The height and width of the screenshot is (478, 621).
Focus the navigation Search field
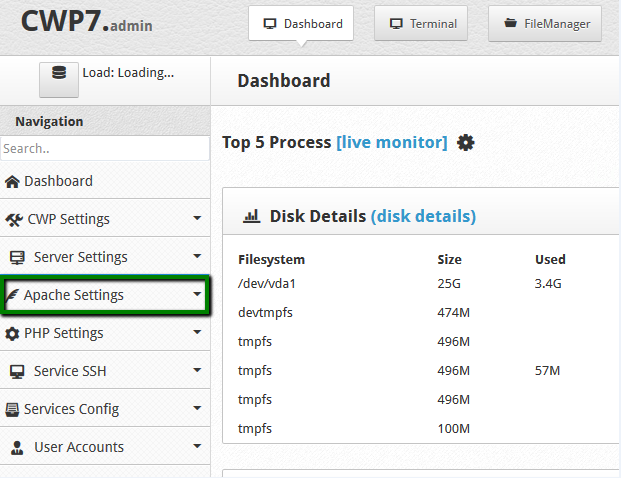point(105,148)
